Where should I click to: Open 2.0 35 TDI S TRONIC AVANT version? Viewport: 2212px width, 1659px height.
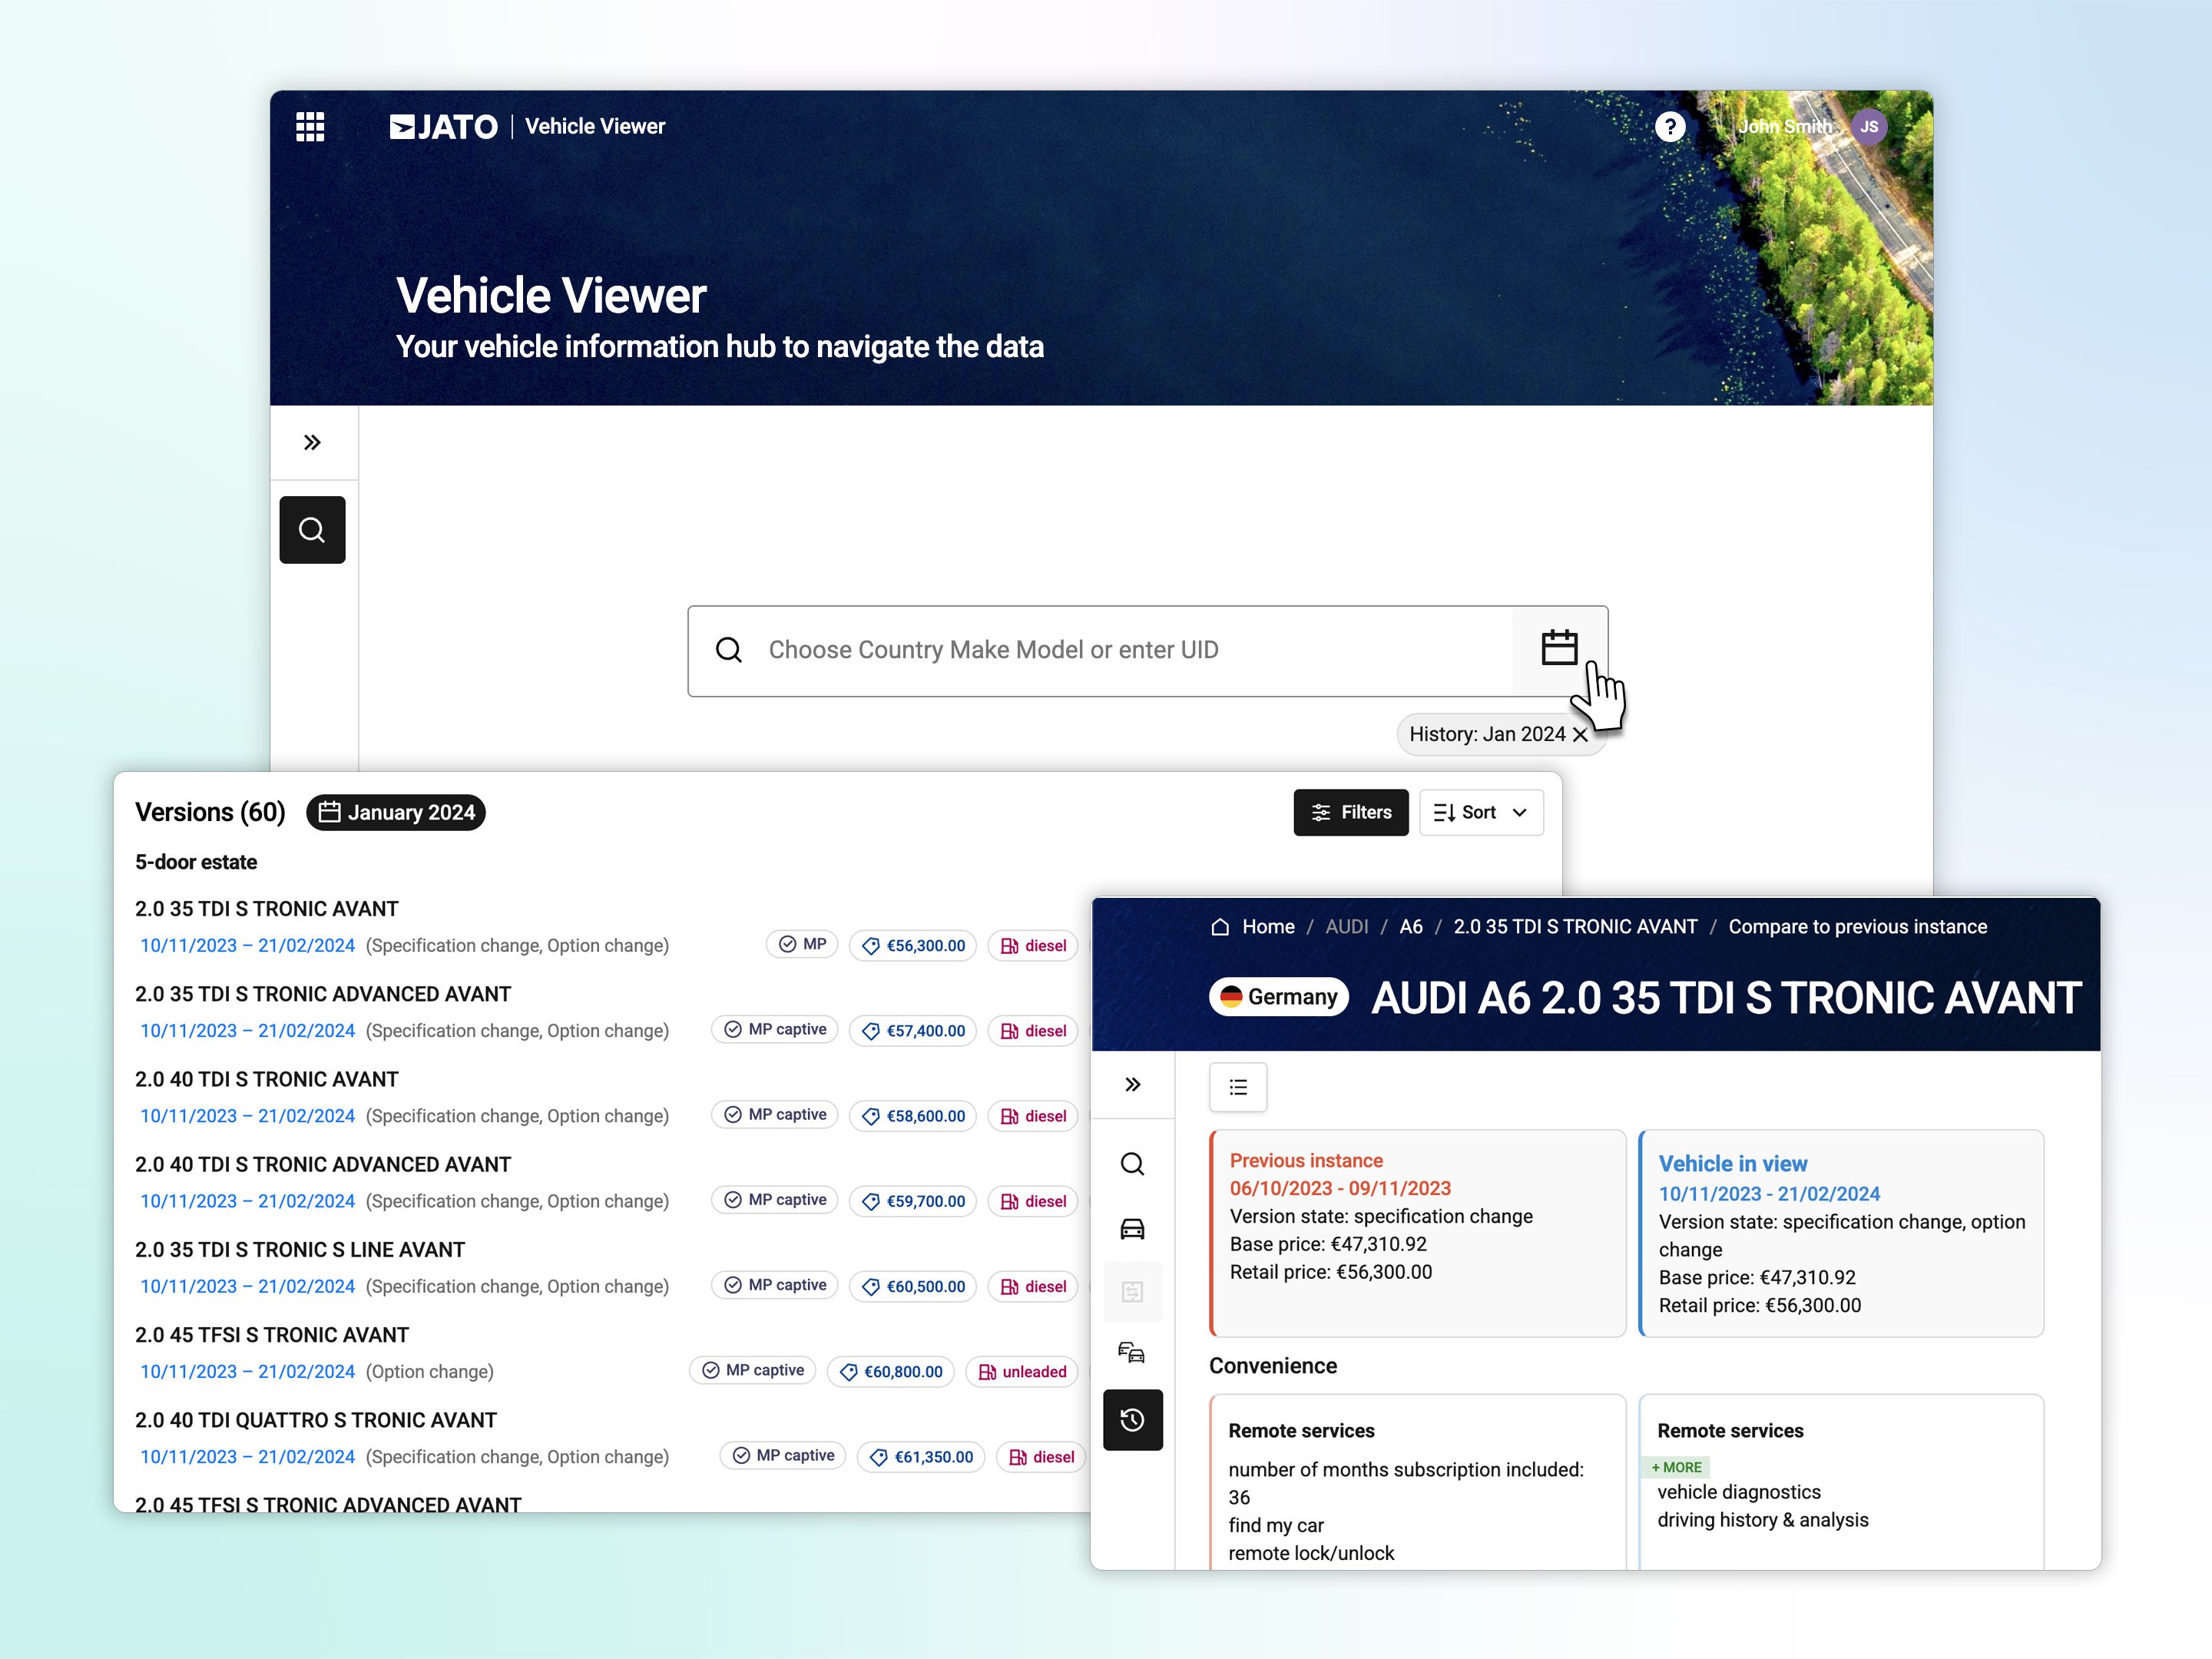(x=267, y=909)
